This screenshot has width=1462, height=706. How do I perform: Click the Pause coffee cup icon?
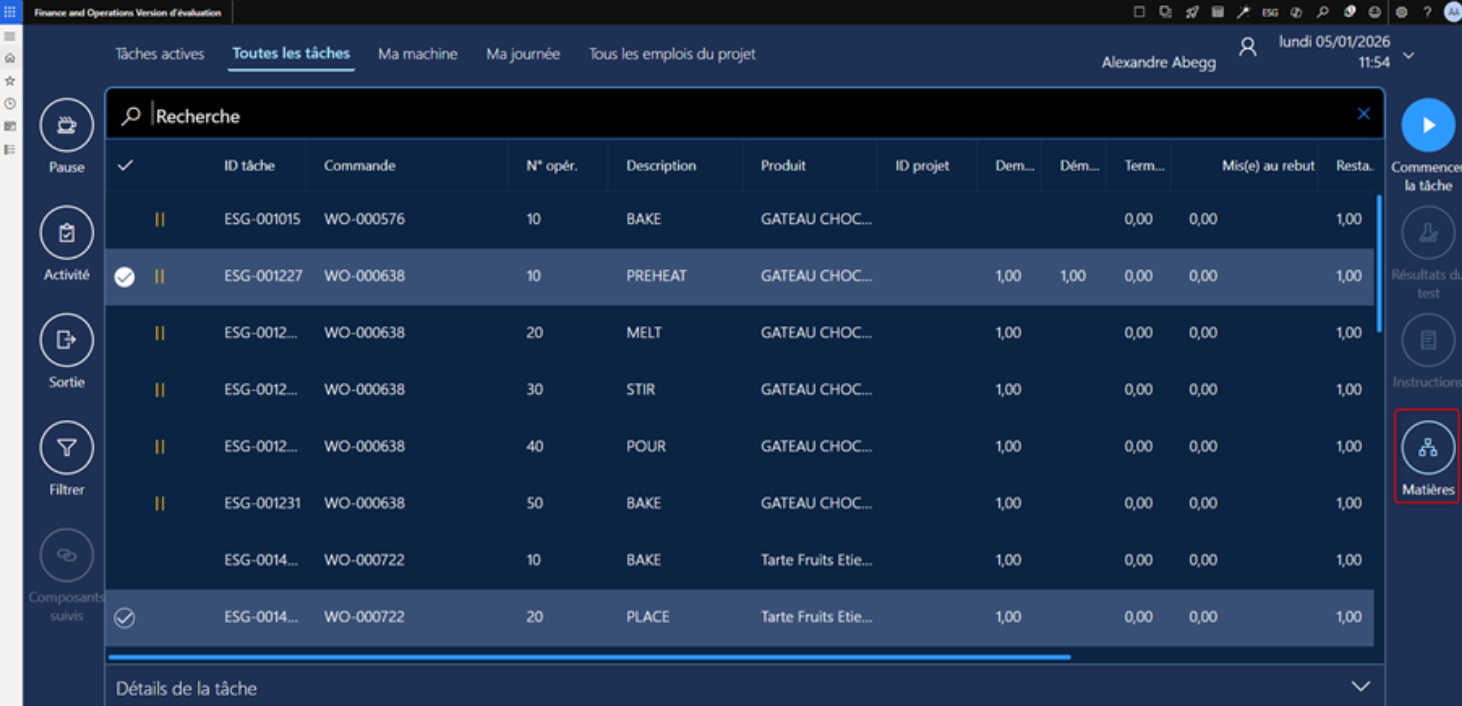(66, 126)
